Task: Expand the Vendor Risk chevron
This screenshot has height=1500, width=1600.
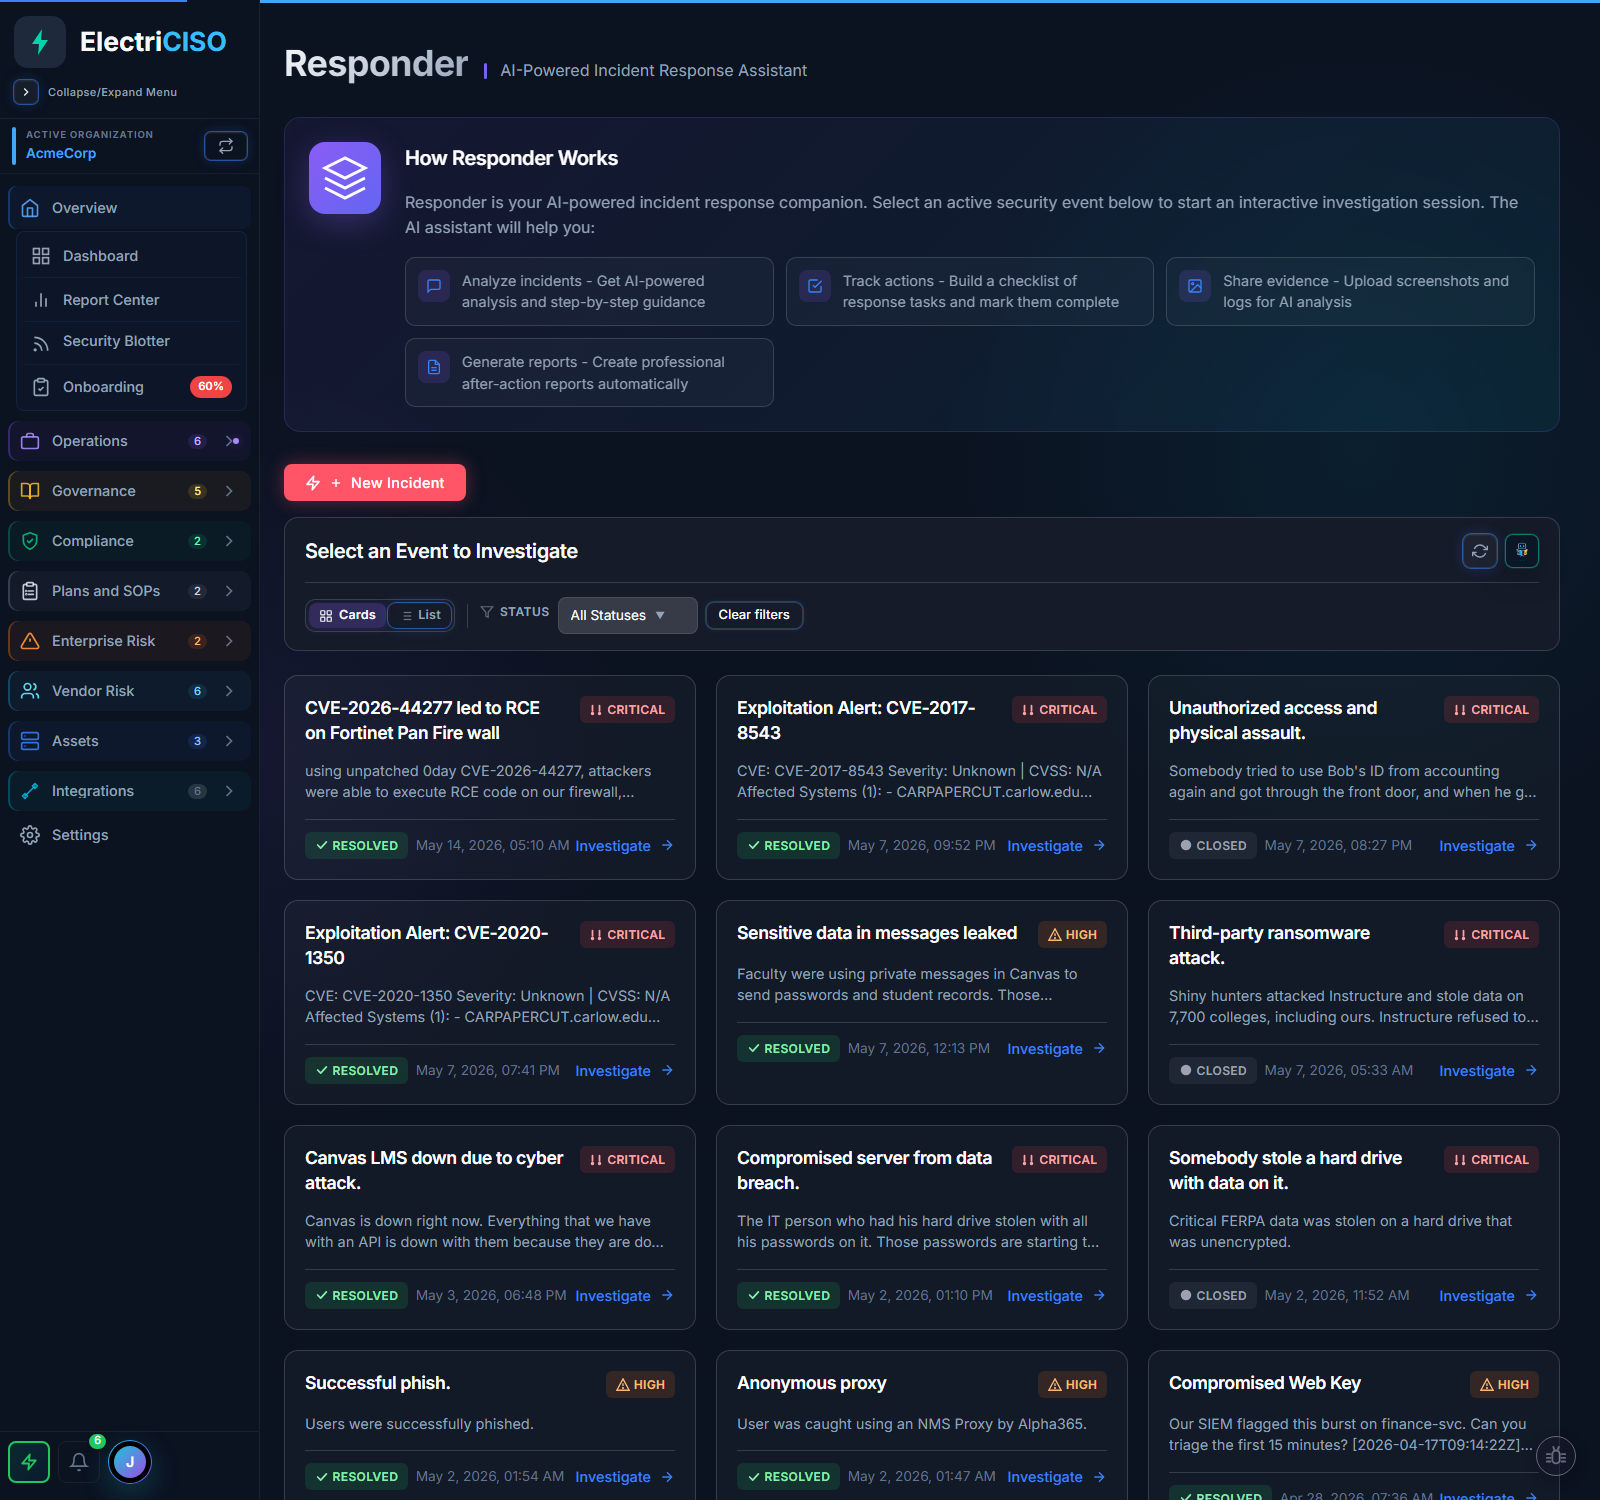Action: click(229, 691)
